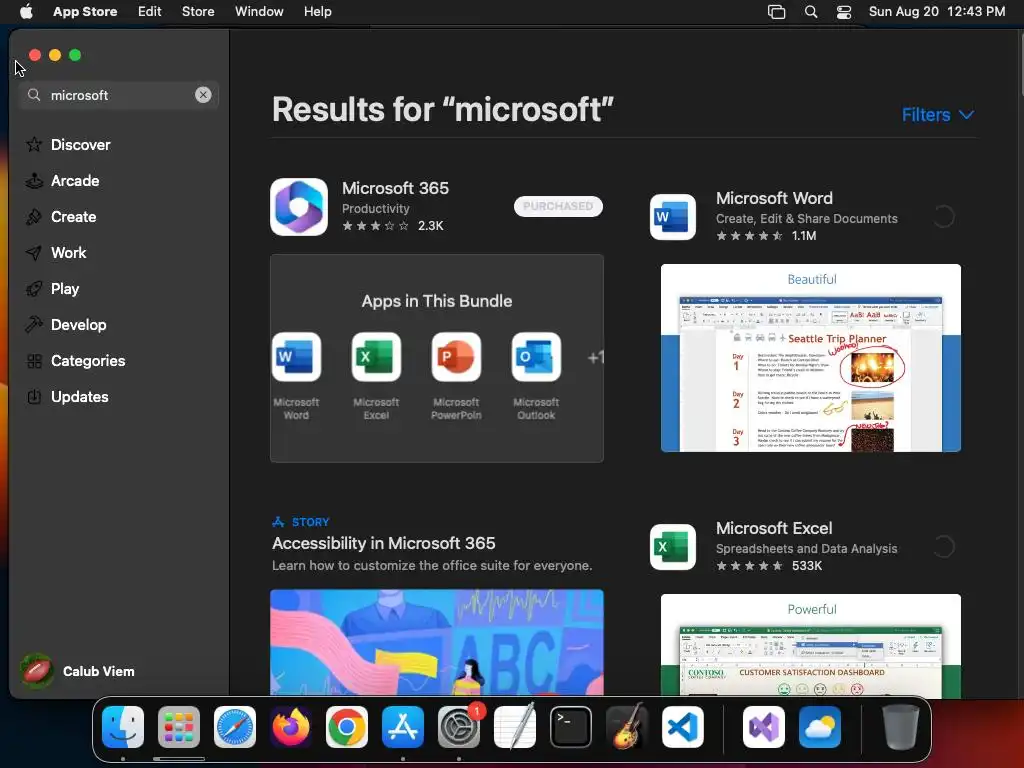The image size is (1024, 768).
Task: Open the Edit menu
Action: pyautogui.click(x=150, y=12)
